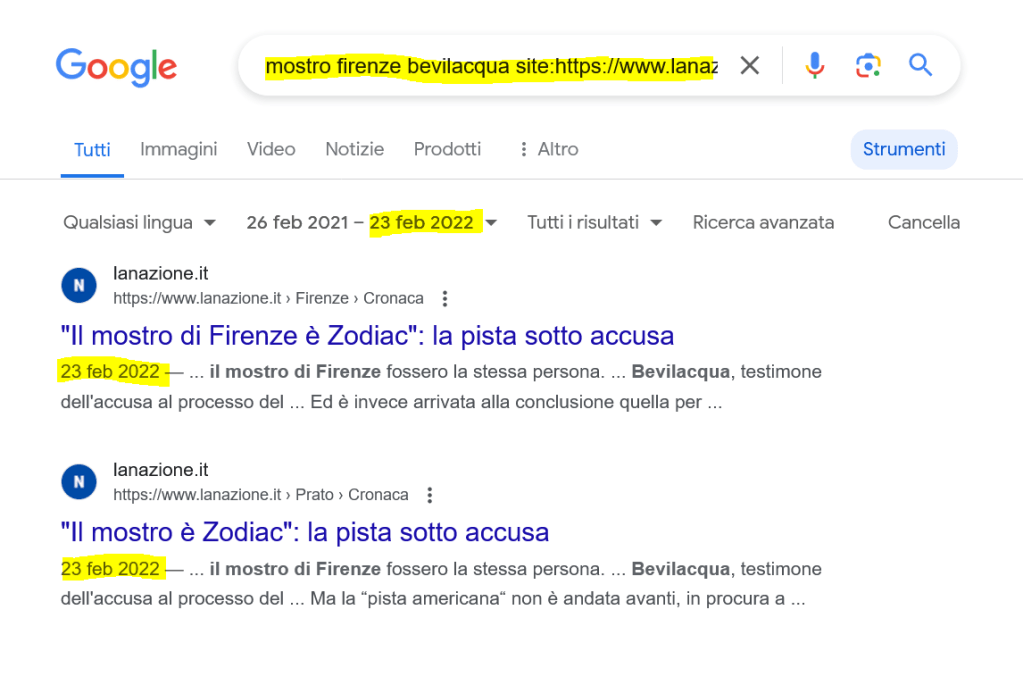Switch to the Notizie tab
The width and height of the screenshot is (1023, 685).
point(354,149)
